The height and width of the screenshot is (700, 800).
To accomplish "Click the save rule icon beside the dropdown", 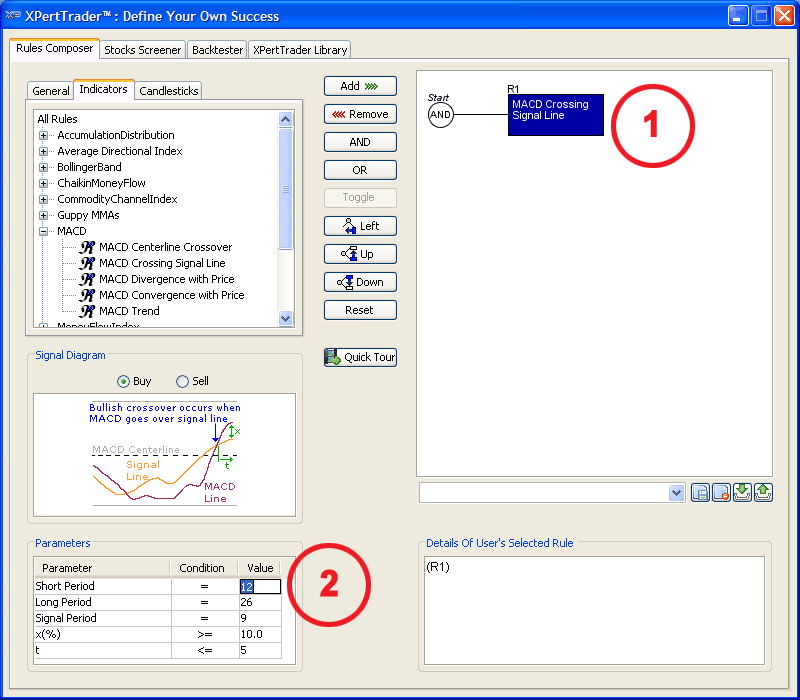I will point(700,493).
